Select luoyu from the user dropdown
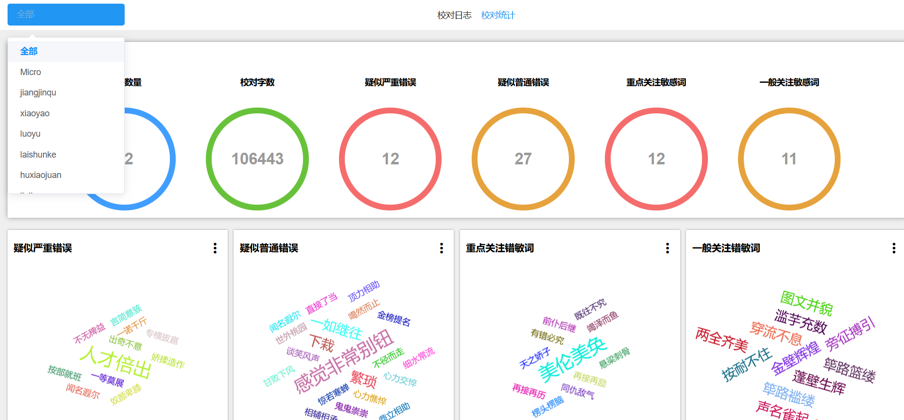Viewport: 904px width, 420px height. (x=31, y=134)
